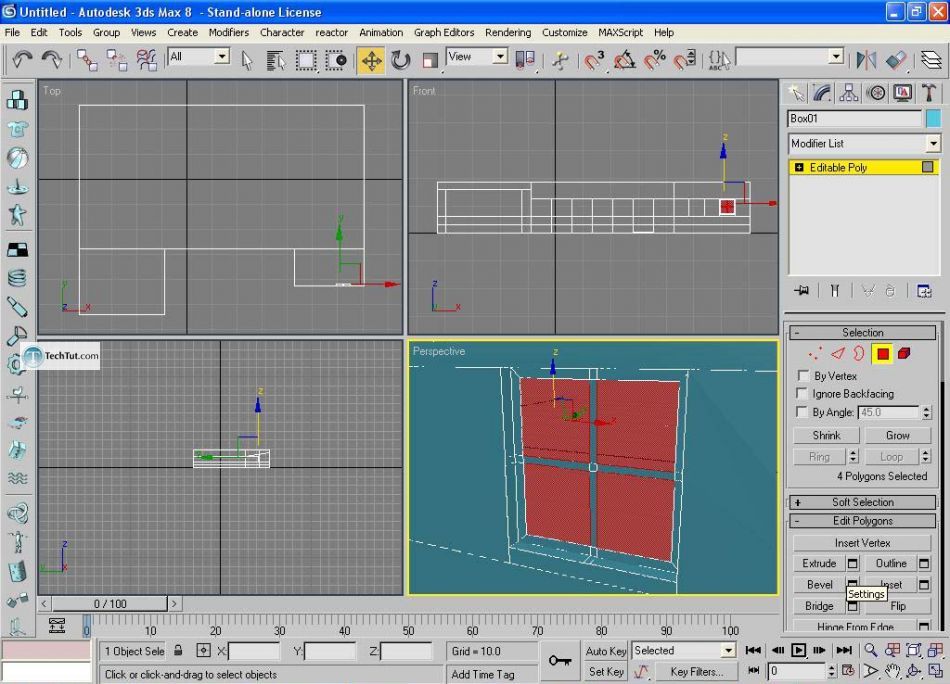Open the Selected key filter dropdown

[728, 651]
